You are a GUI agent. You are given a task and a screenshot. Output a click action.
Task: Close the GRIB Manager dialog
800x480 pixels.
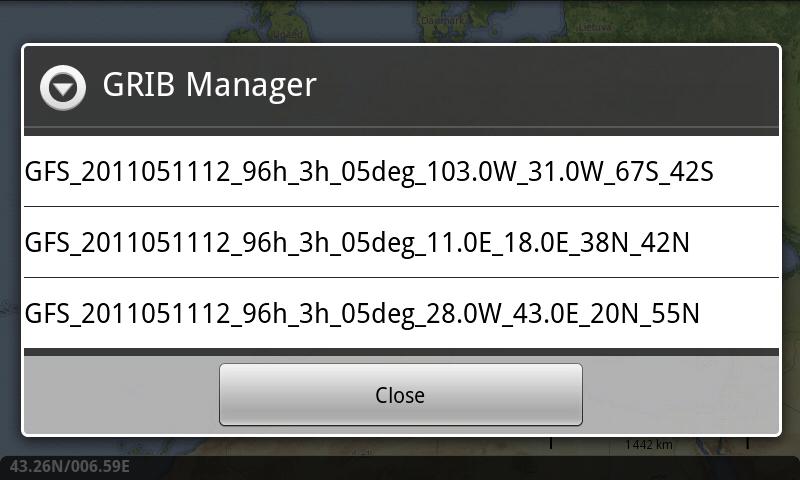coord(401,394)
